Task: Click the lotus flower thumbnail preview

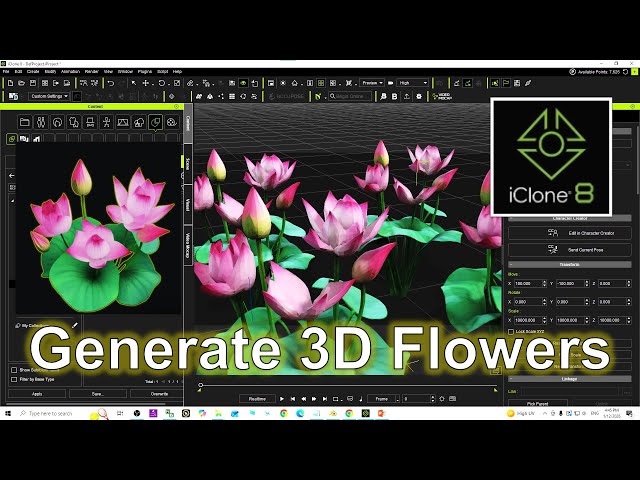Action: tap(98, 229)
